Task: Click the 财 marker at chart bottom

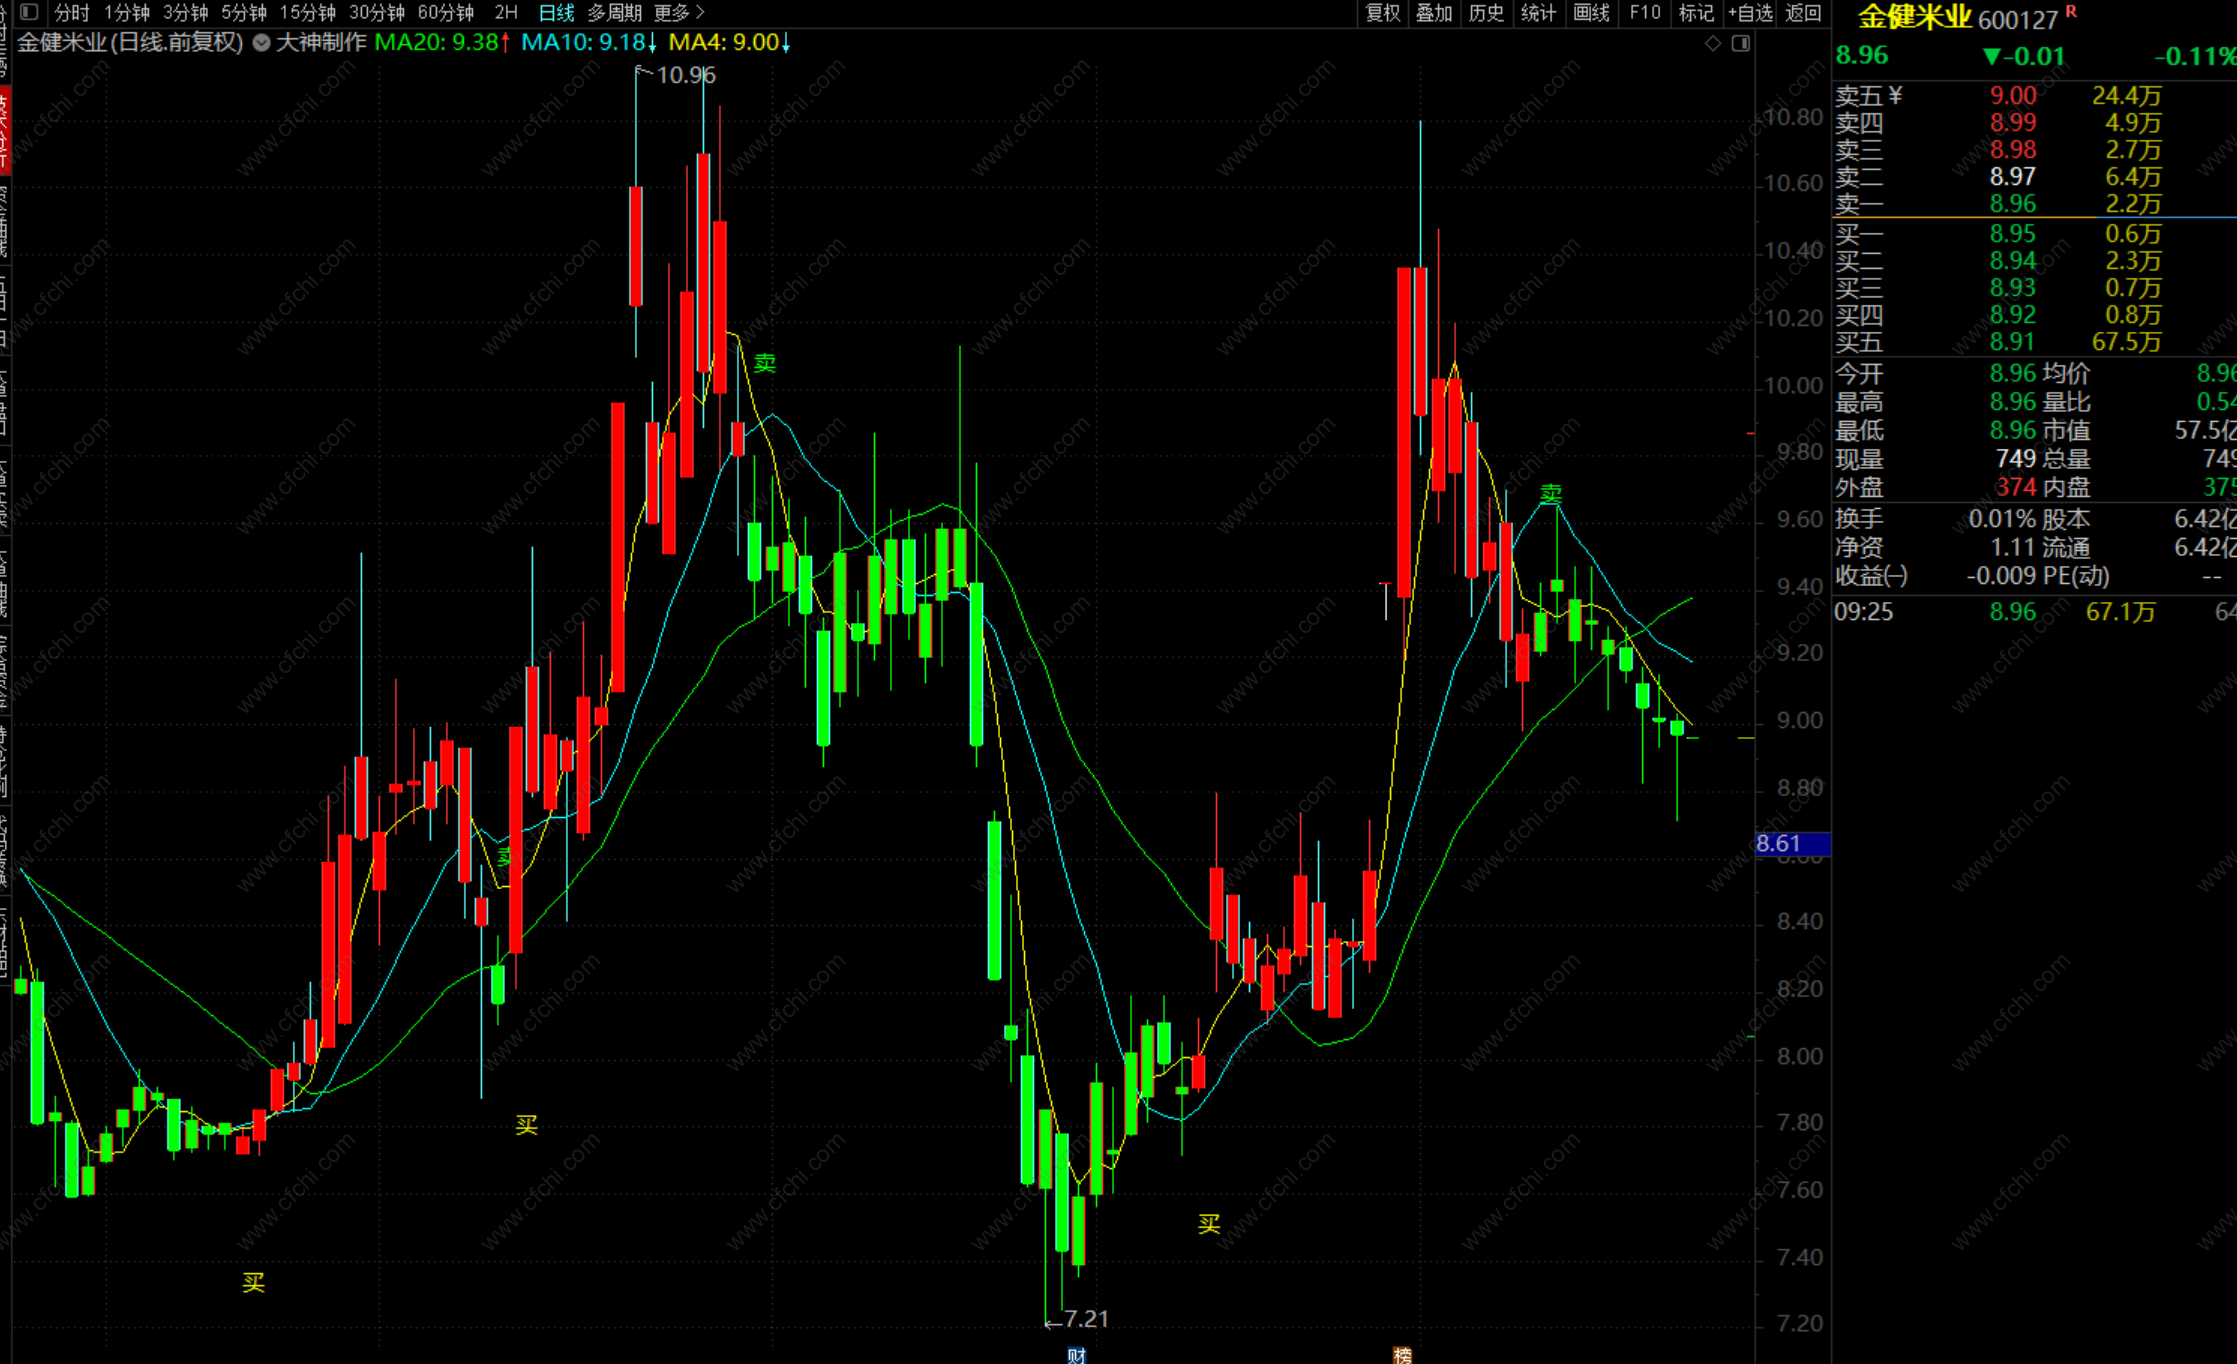Action: 1076,1355
